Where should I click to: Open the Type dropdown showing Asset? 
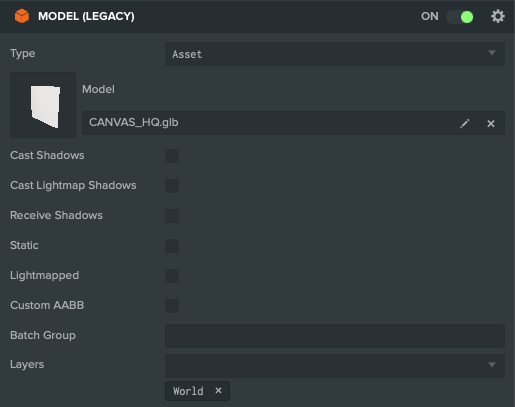(x=335, y=54)
